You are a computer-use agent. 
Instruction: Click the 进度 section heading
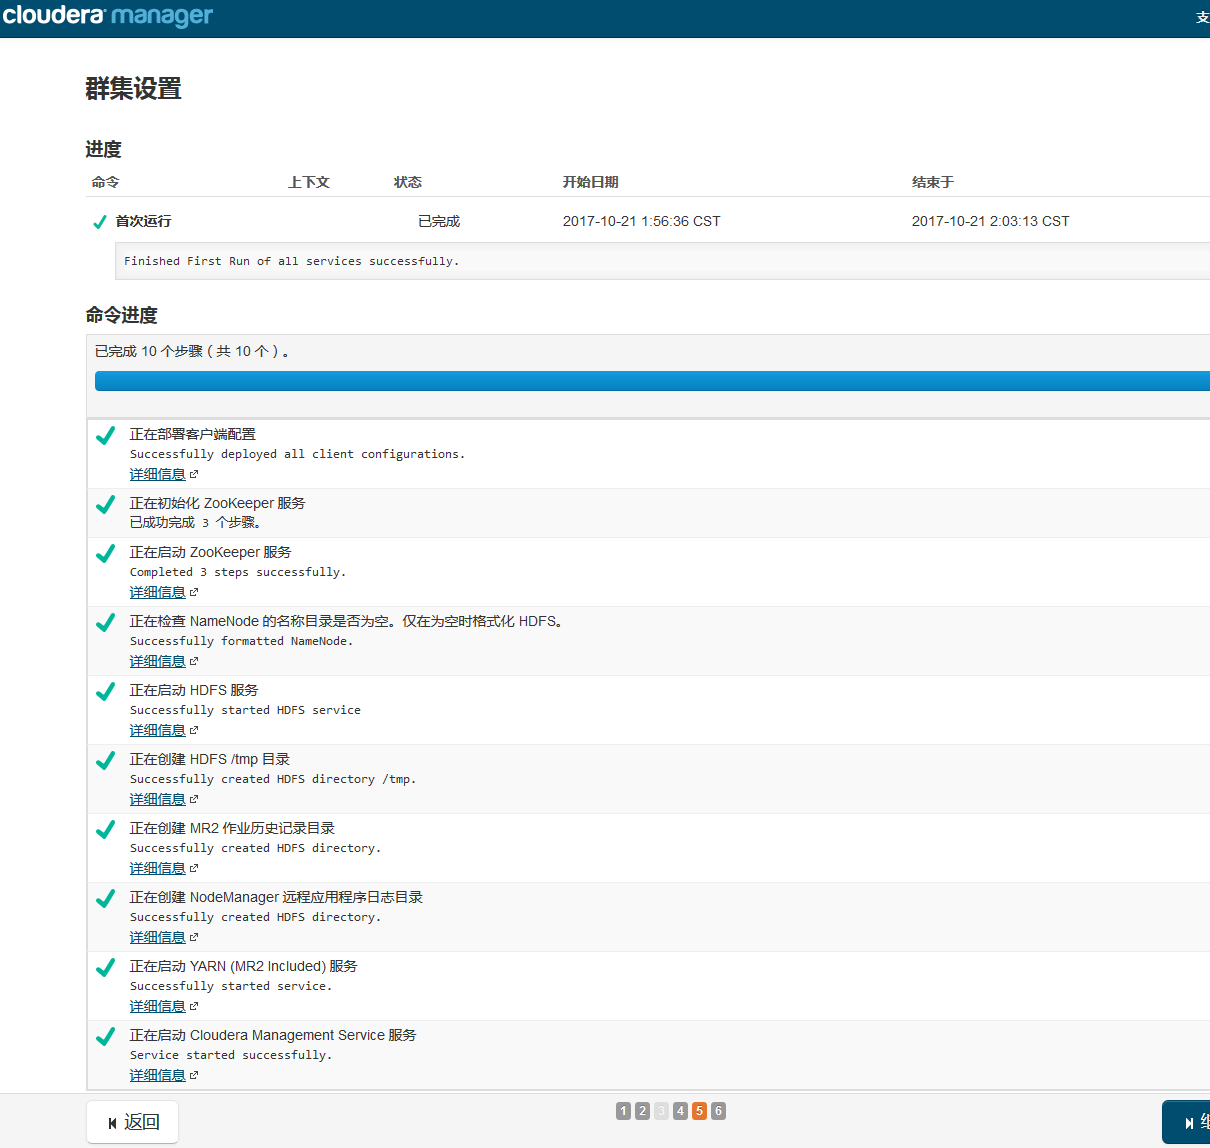pyautogui.click(x=103, y=149)
